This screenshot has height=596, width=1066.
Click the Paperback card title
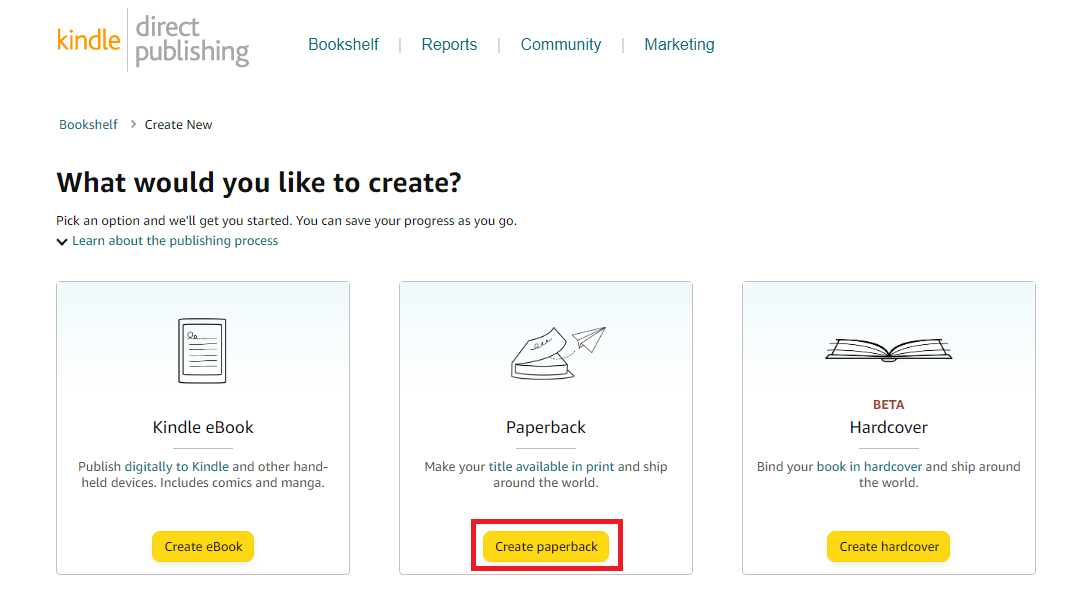(x=546, y=427)
